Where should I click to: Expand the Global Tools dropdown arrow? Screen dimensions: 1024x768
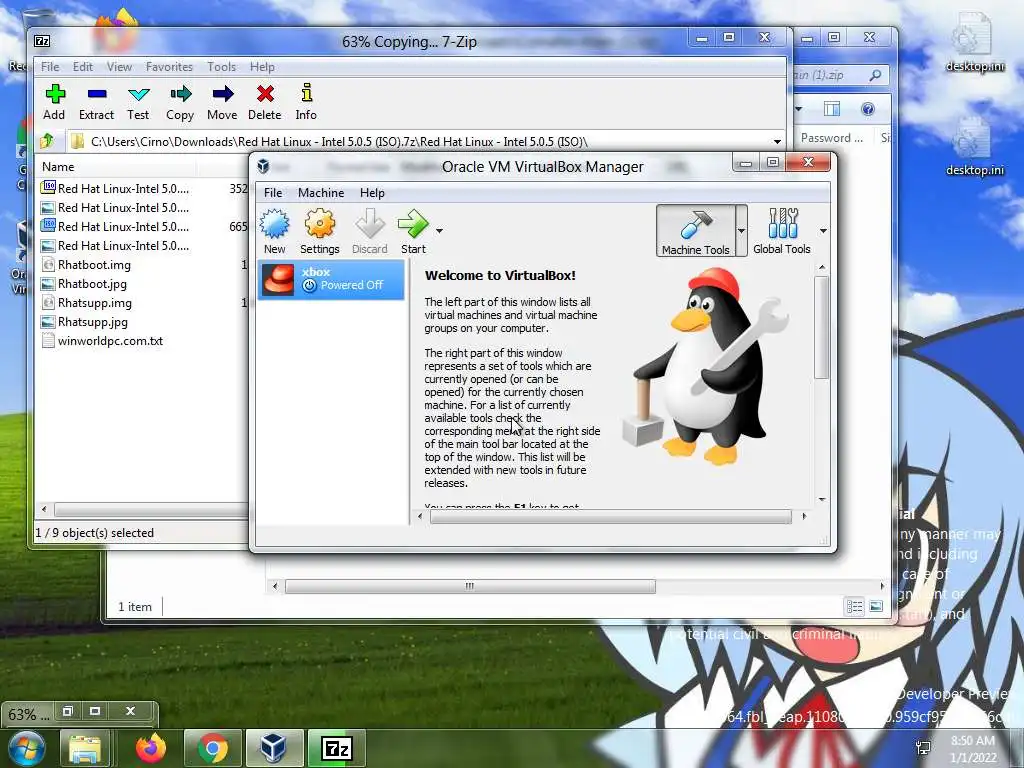823,231
